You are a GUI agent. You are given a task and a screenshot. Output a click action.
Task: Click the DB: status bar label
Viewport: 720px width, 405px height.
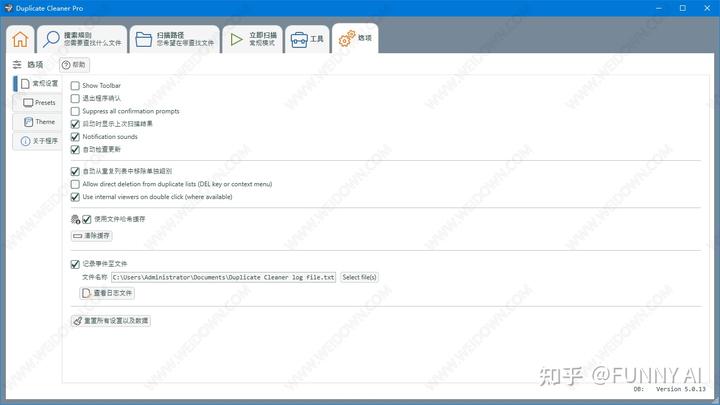click(x=639, y=389)
